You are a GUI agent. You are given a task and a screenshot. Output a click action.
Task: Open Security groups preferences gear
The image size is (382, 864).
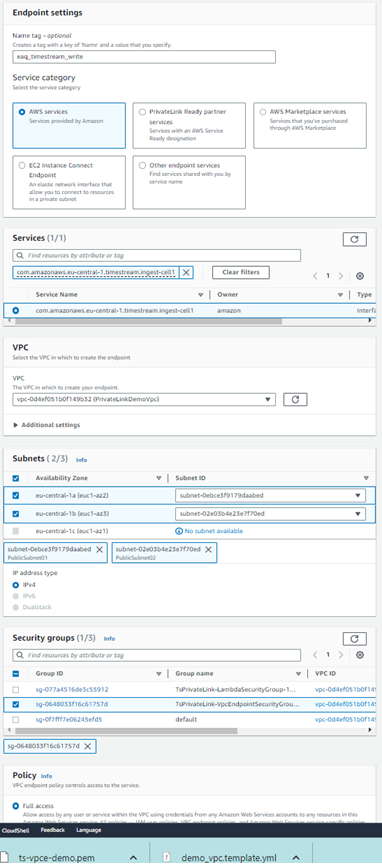click(x=360, y=655)
